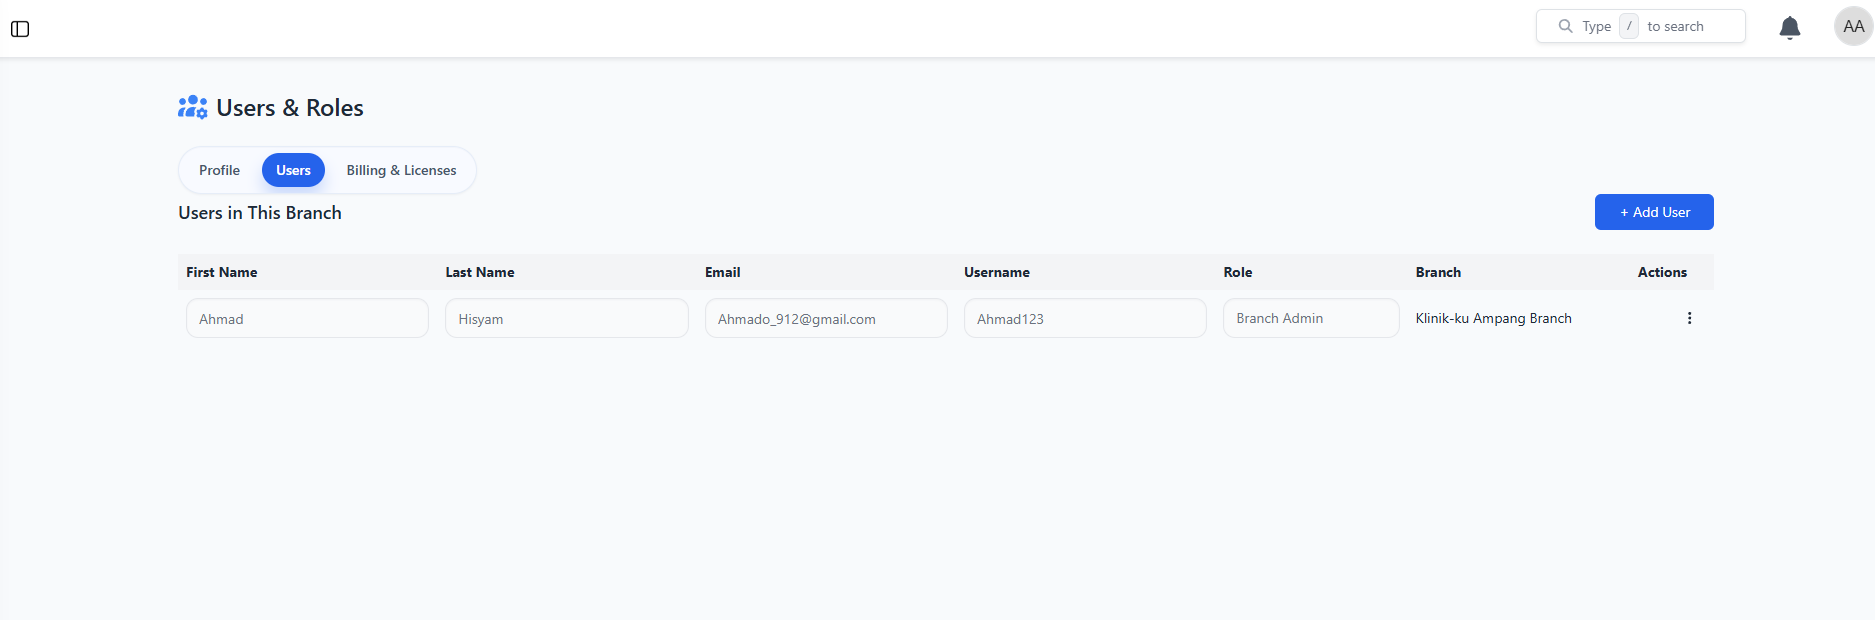Screen dimensions: 1875x620
Task: Click the Email field Ahmado_912@gmail.com
Action: tap(826, 318)
